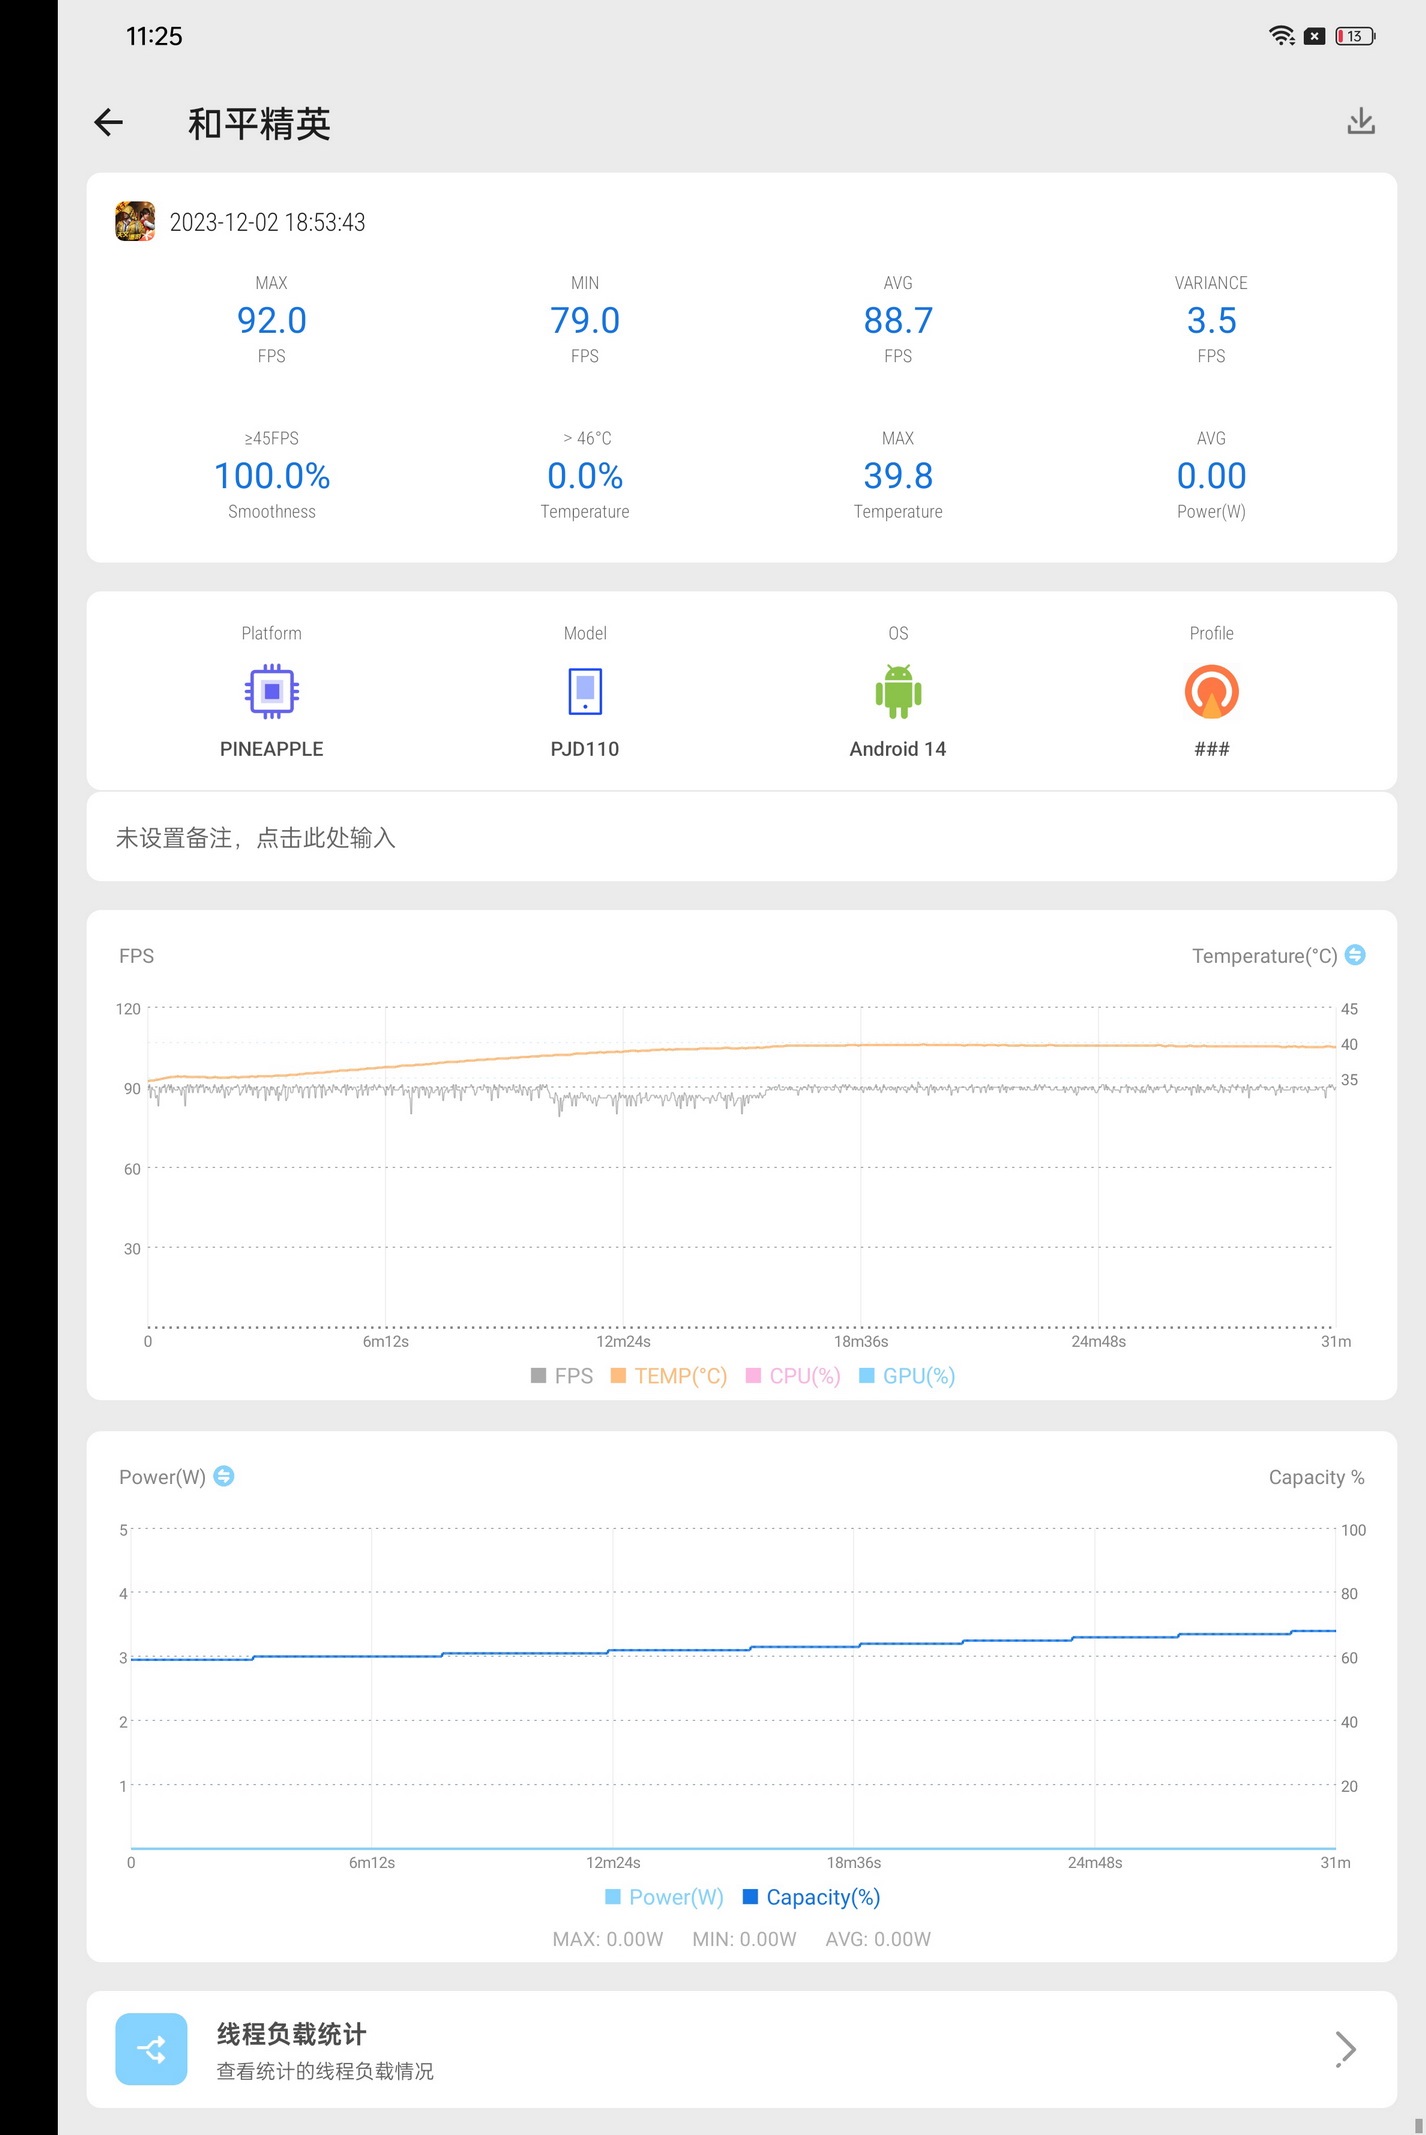
Task: Tap the page title 和平精英
Action: tap(259, 123)
